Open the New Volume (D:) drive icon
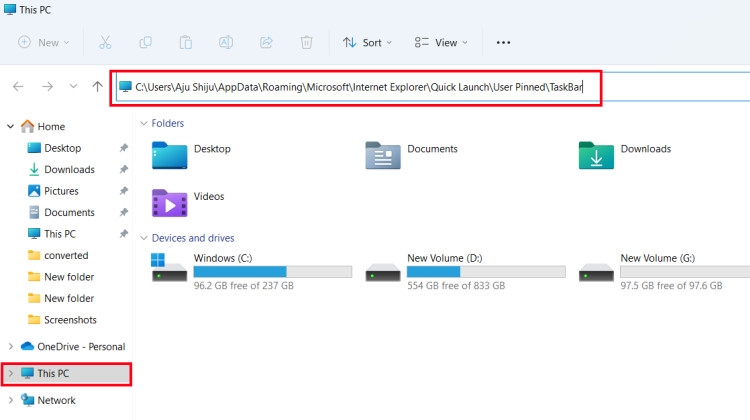The image size is (750, 420). tap(383, 273)
